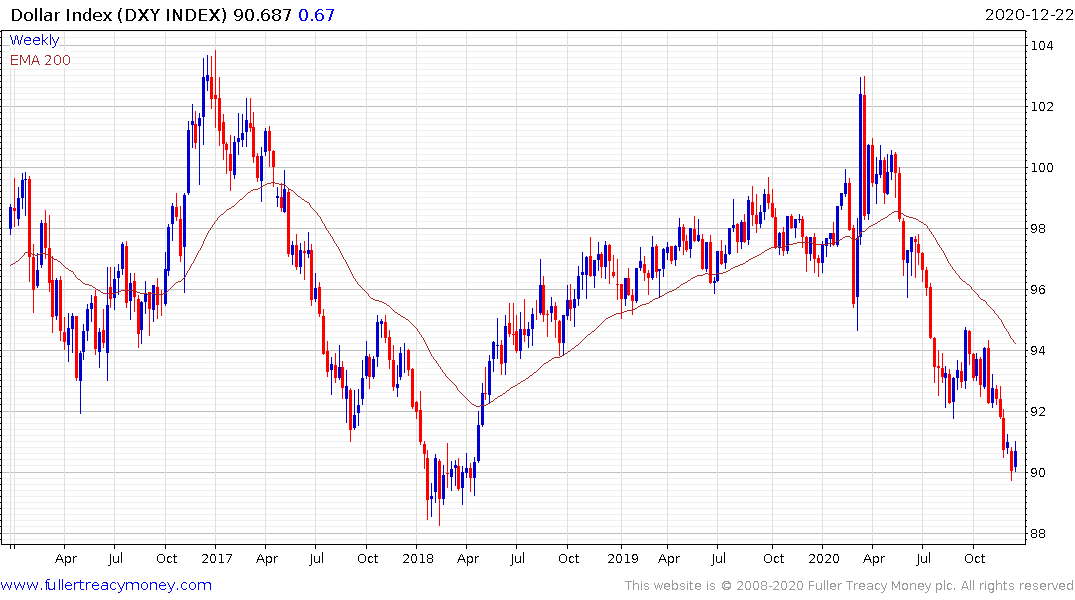Click the Apr label right after 2020

[873, 559]
